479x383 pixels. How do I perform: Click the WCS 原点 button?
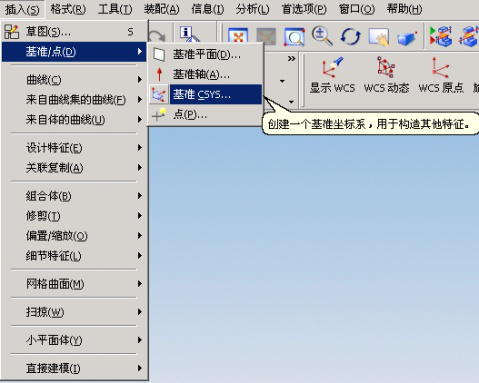pyautogui.click(x=441, y=75)
